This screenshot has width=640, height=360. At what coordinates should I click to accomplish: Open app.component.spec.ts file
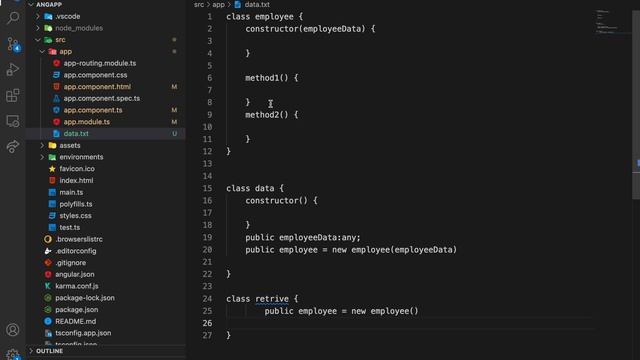(102, 98)
